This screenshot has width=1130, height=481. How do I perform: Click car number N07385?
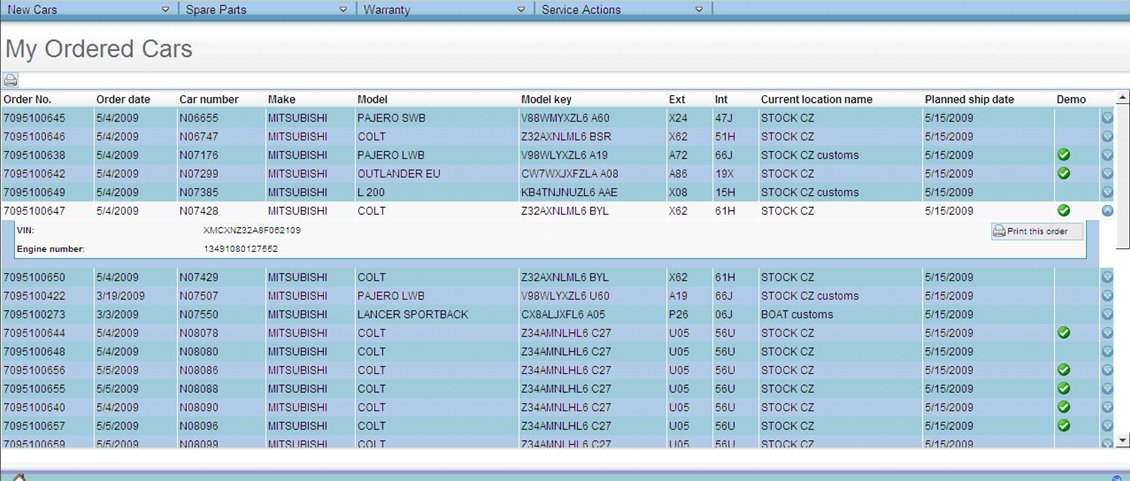tap(199, 193)
